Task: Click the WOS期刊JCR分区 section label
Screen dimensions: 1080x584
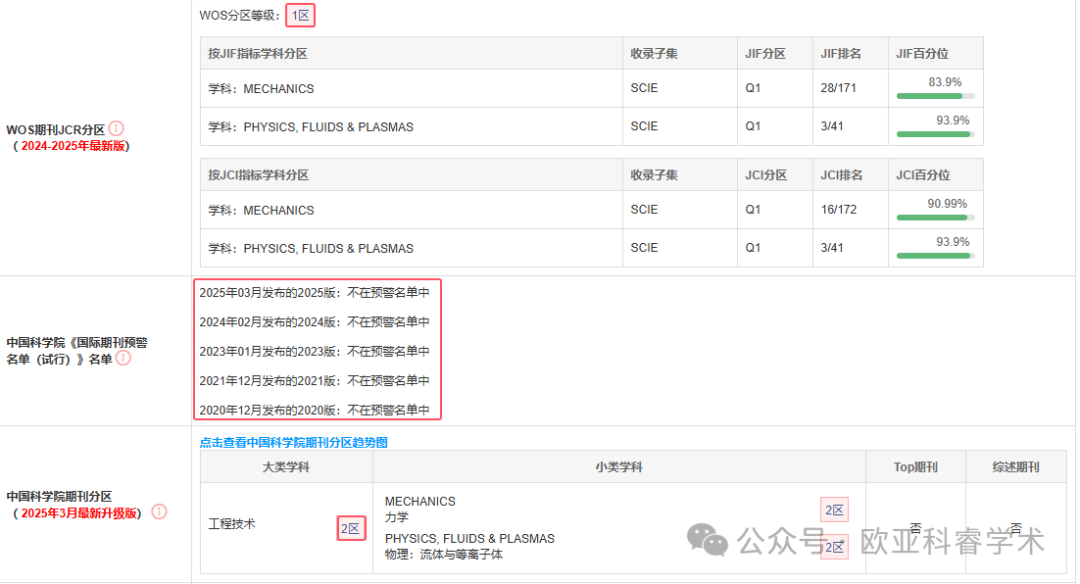Action: 56,129
